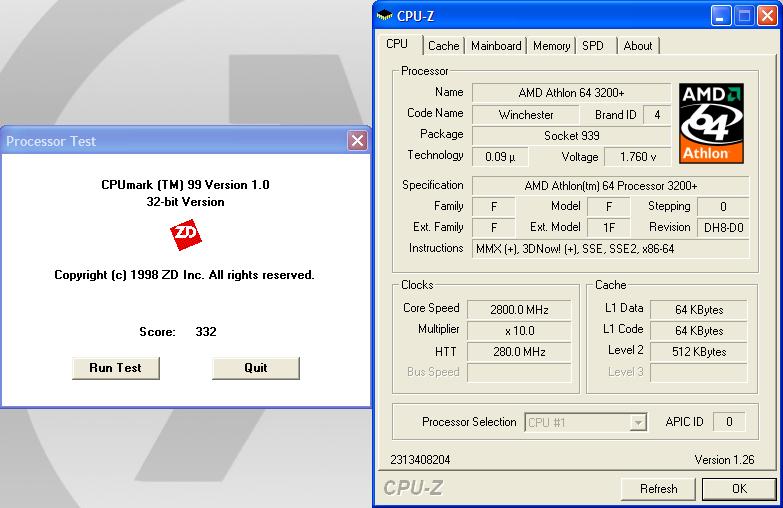The image size is (783, 508).
Task: Click the Specification field text
Action: [x=611, y=186]
